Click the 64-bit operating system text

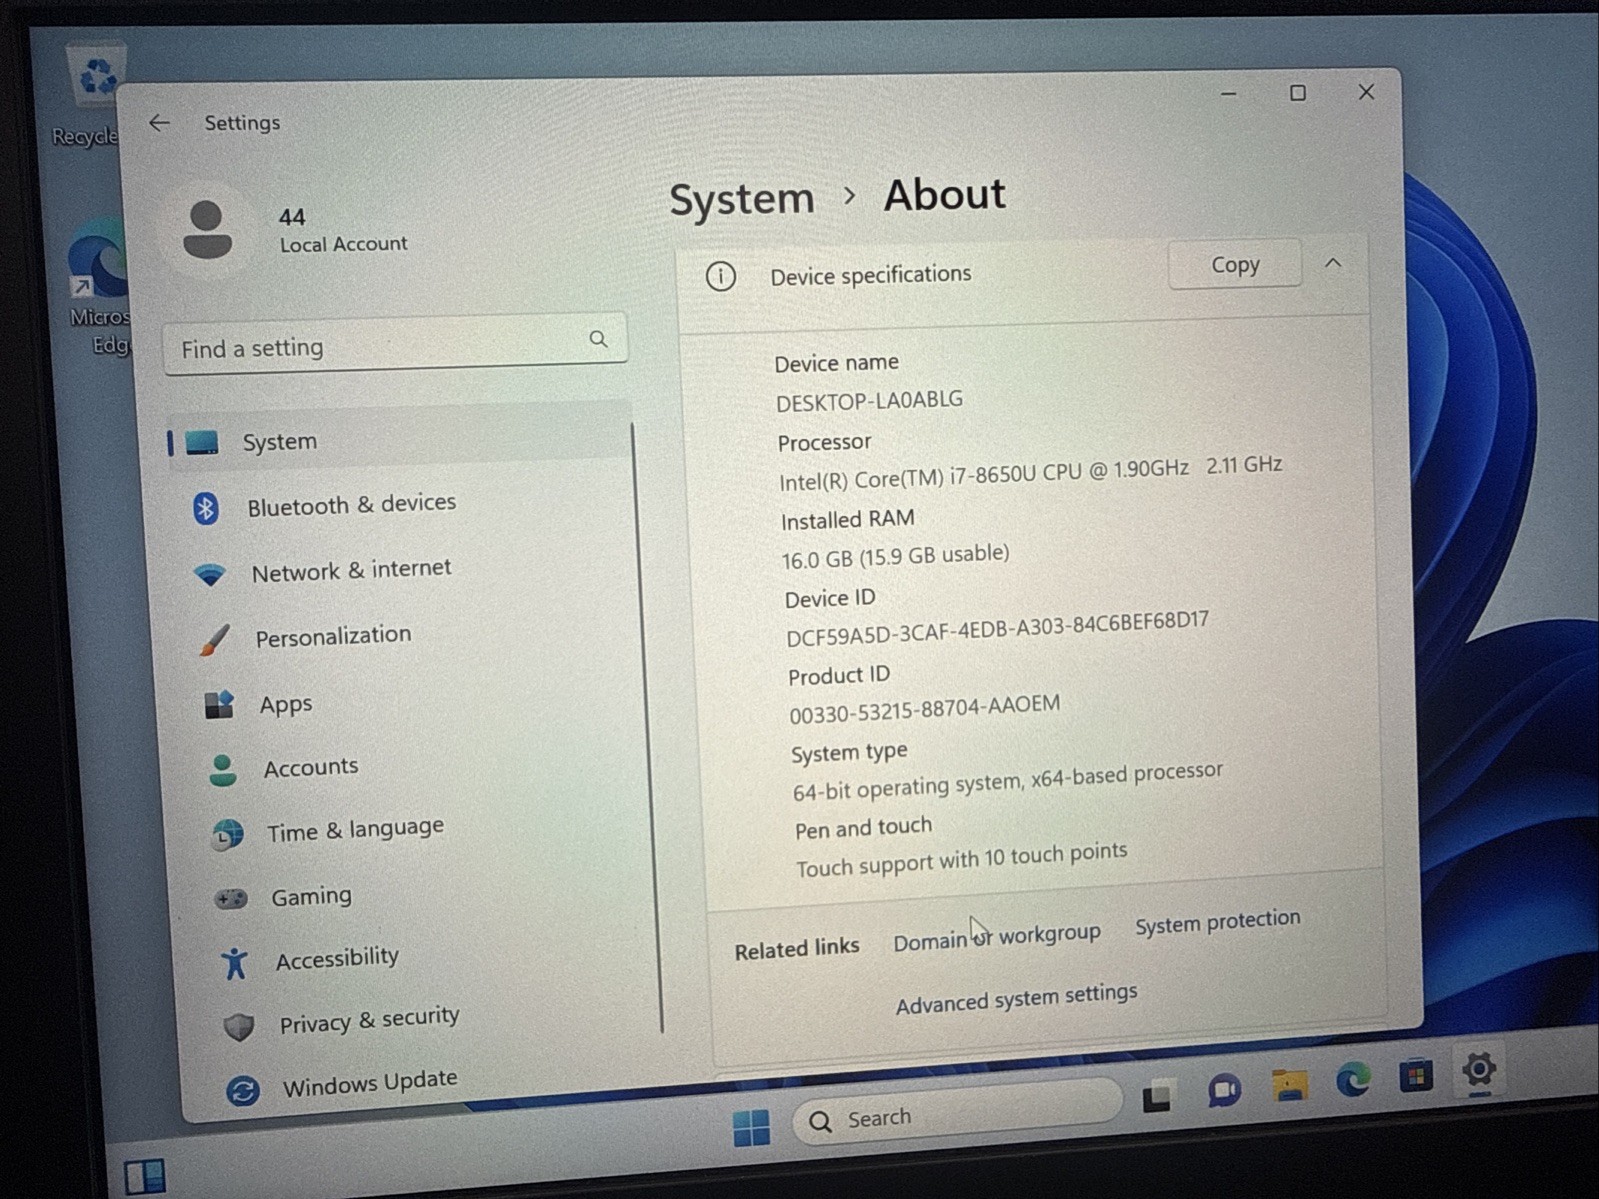coord(1007,781)
